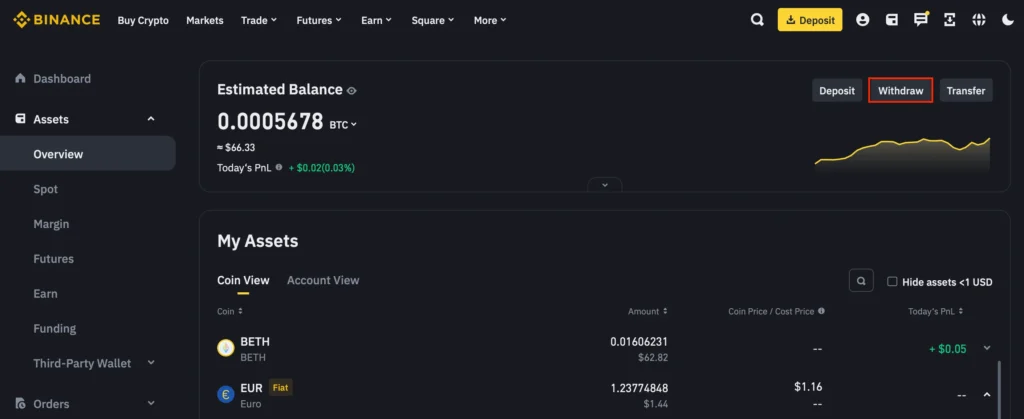The width and height of the screenshot is (1024, 419).
Task: Click the $1.16 coin price
Action: (x=808, y=386)
